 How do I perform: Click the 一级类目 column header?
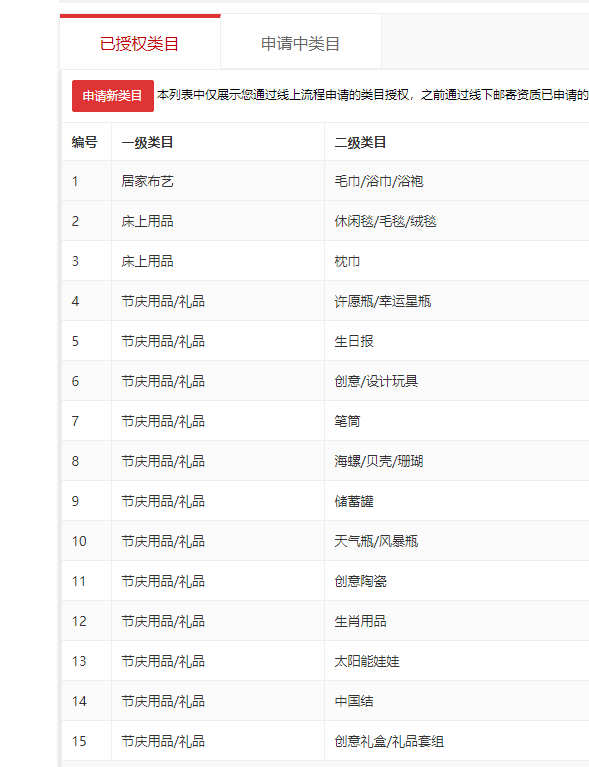pos(147,142)
